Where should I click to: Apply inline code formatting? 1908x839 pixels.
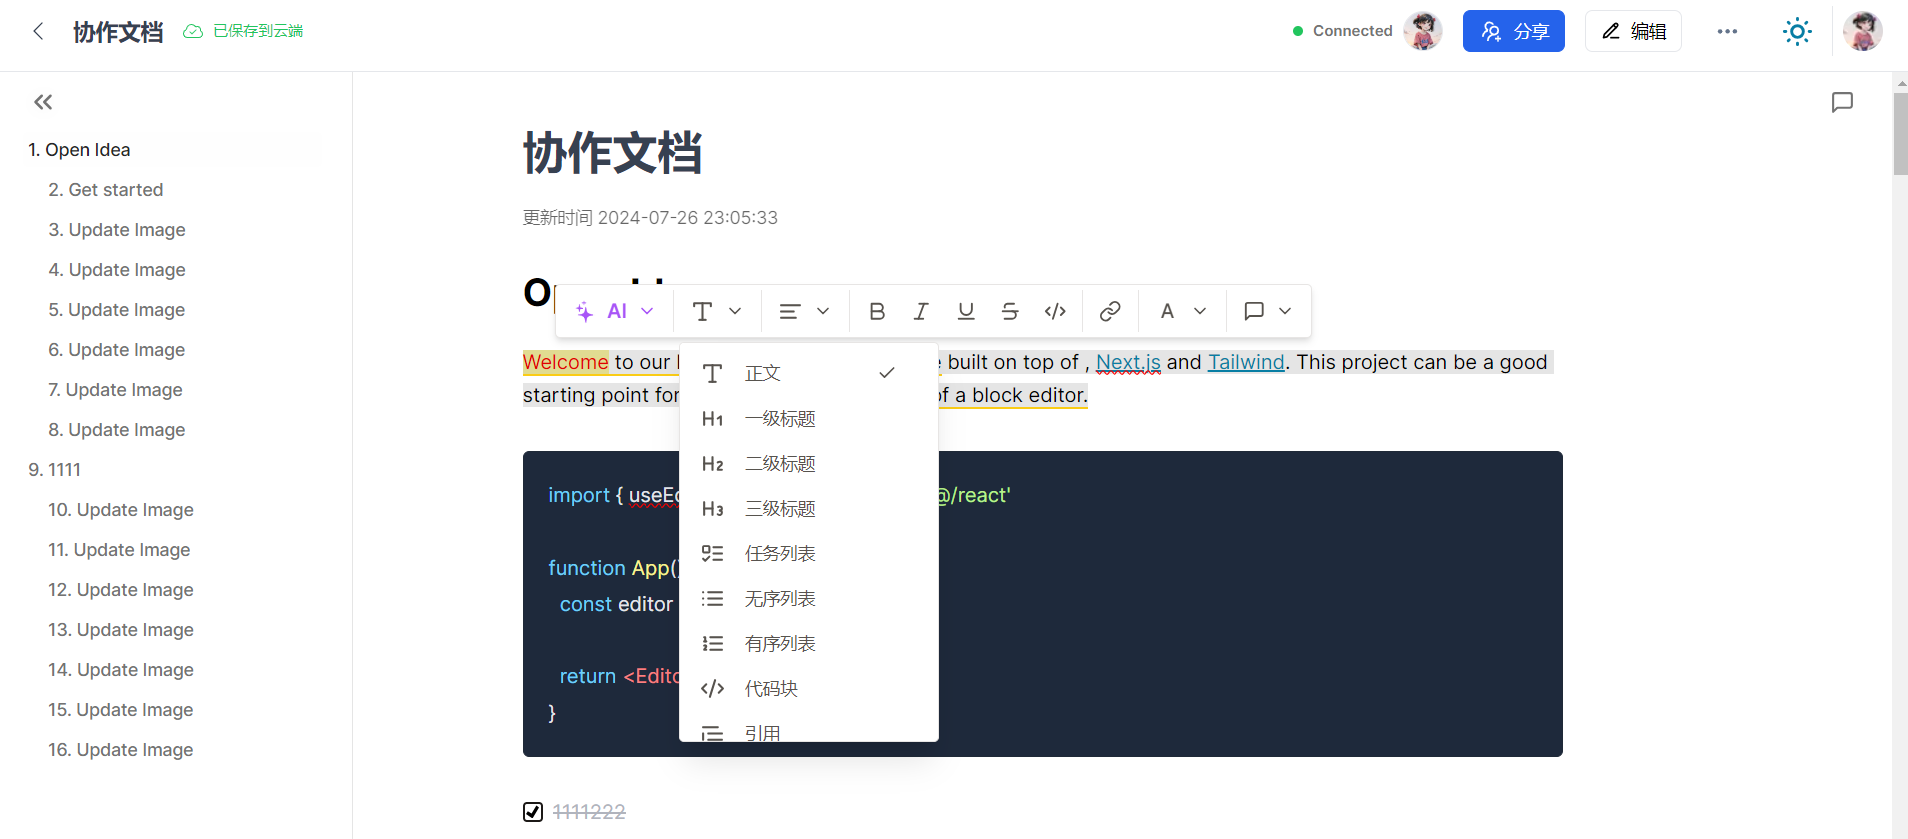click(x=1055, y=311)
